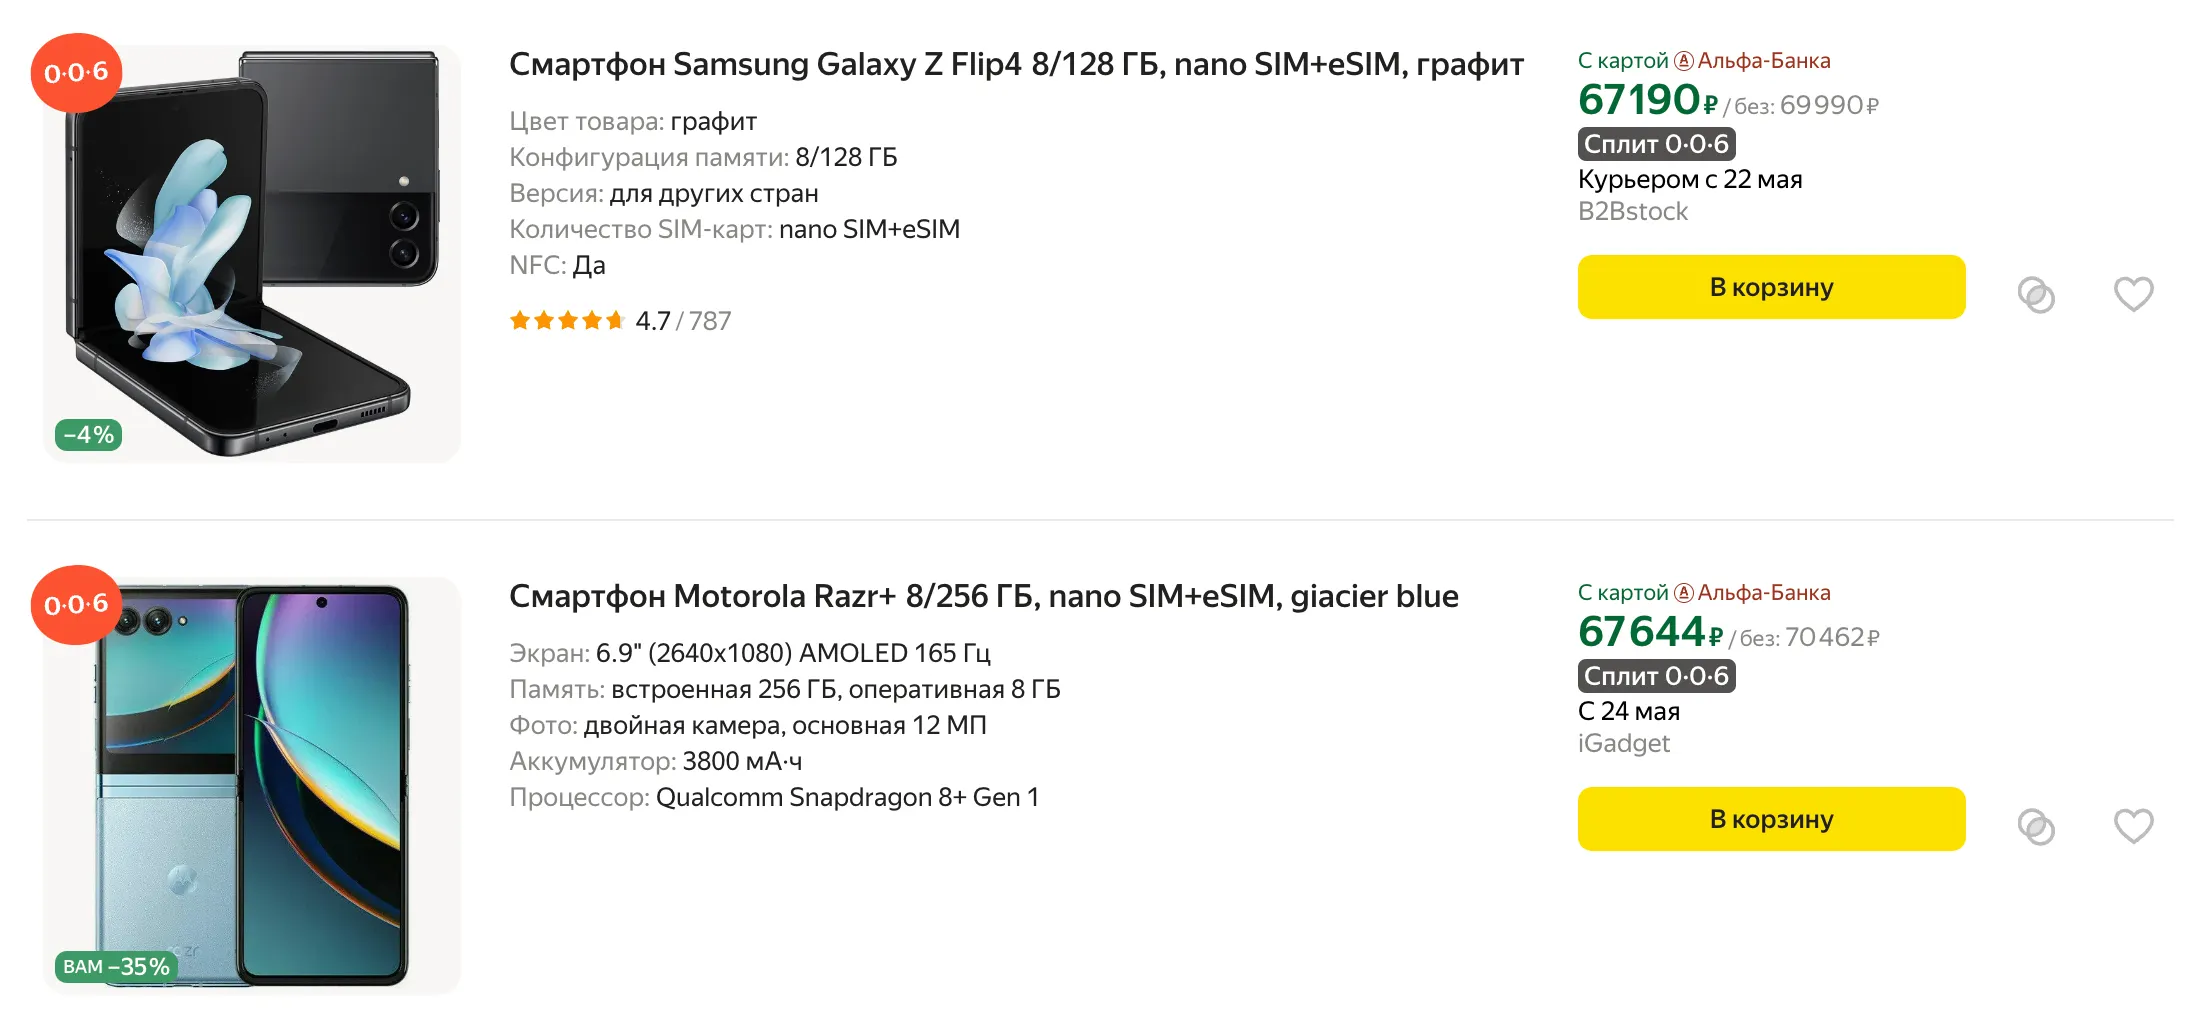Viewport: 2188px width, 1022px height.
Task: Add Samsung Galaxy Z Flip4 to compare list
Action: pos(2035,295)
